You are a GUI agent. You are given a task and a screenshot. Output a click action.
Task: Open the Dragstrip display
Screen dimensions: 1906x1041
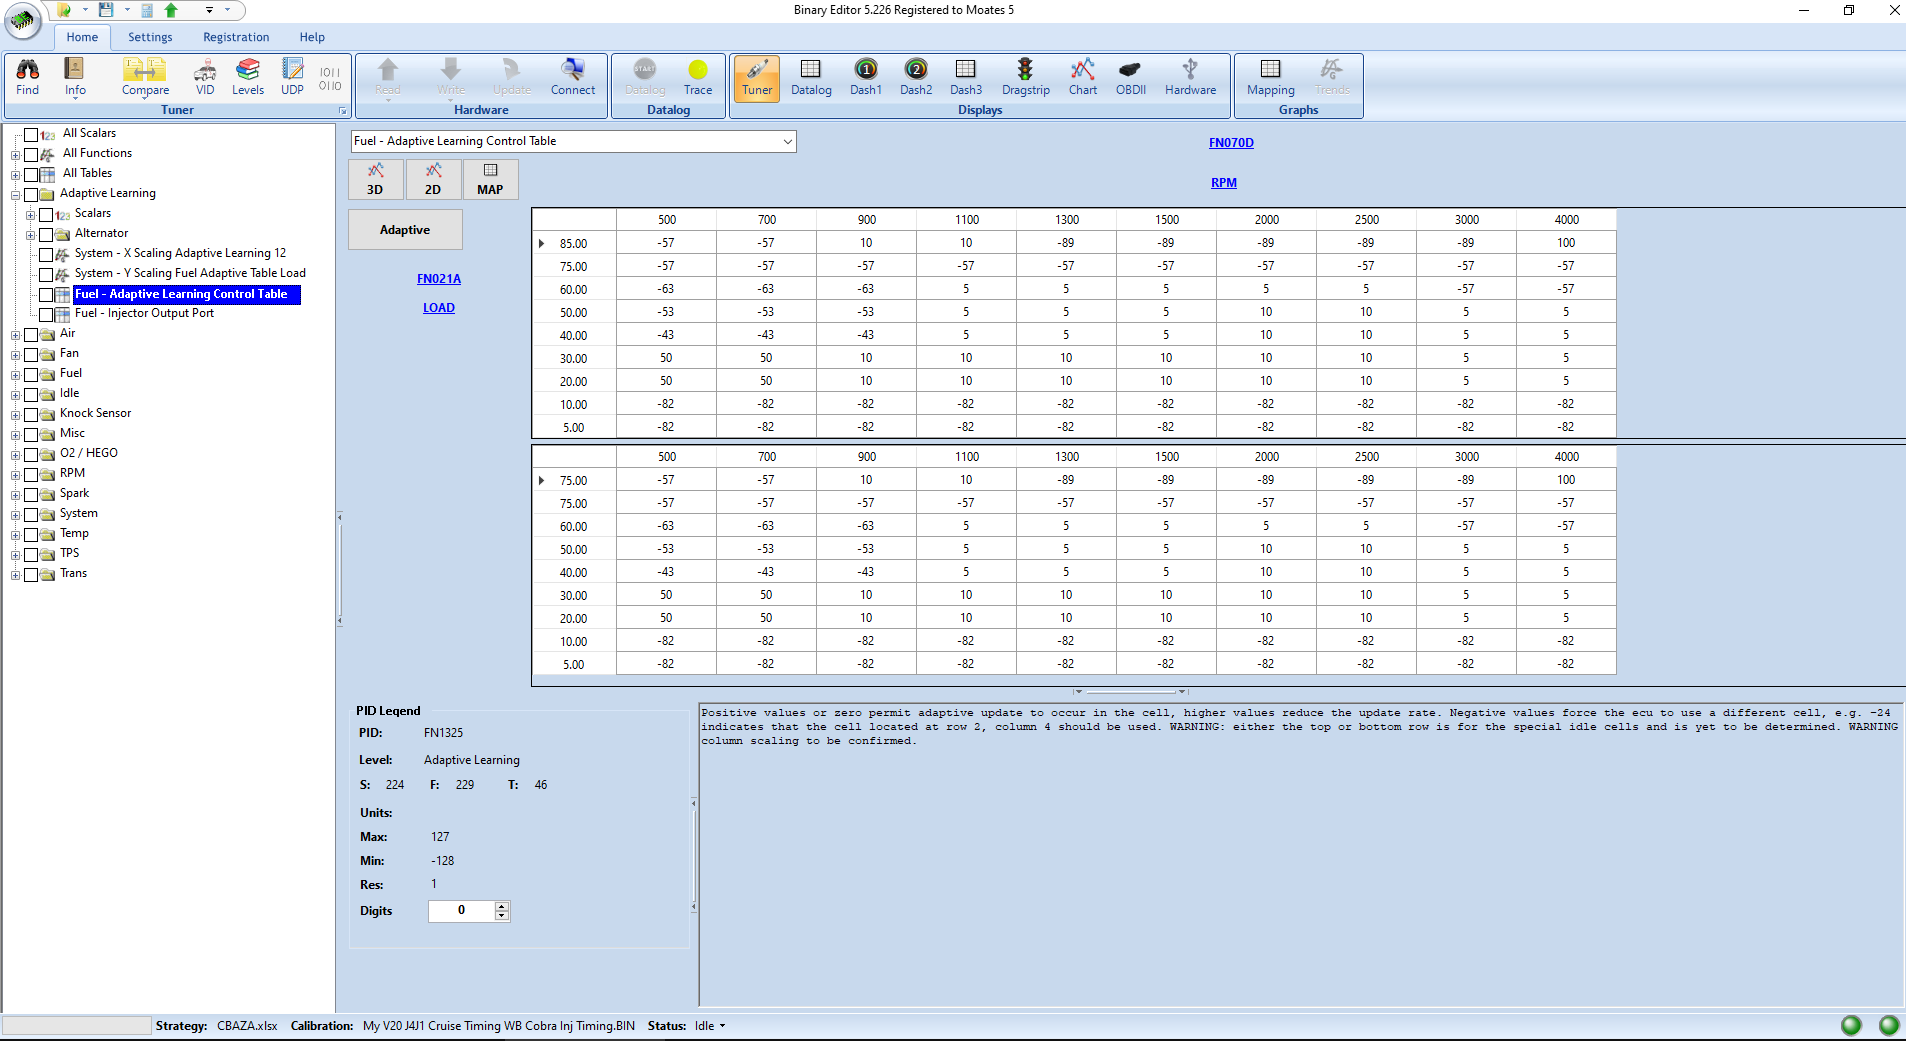(x=1025, y=77)
